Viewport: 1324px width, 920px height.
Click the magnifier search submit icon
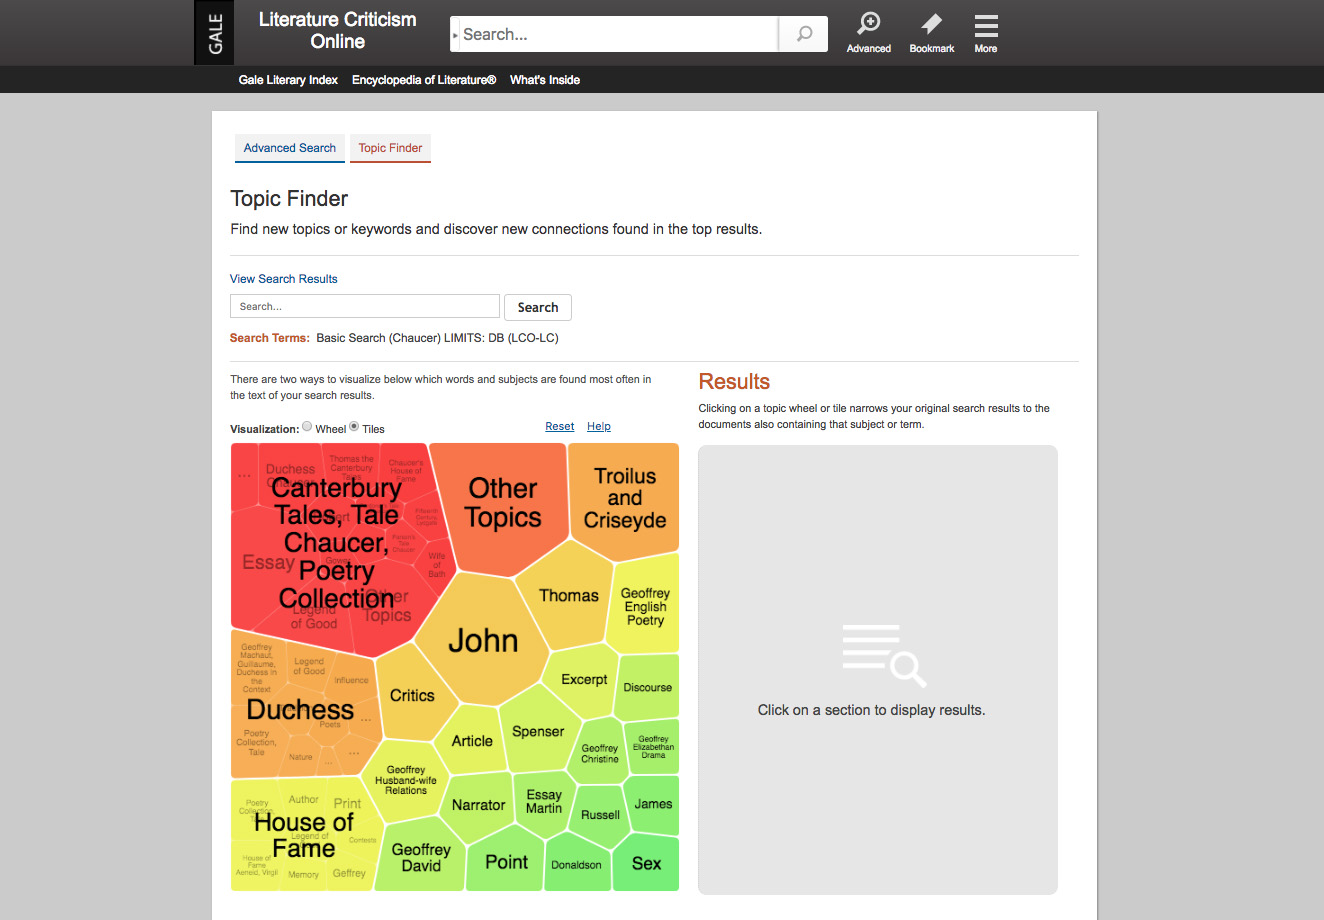tap(804, 34)
